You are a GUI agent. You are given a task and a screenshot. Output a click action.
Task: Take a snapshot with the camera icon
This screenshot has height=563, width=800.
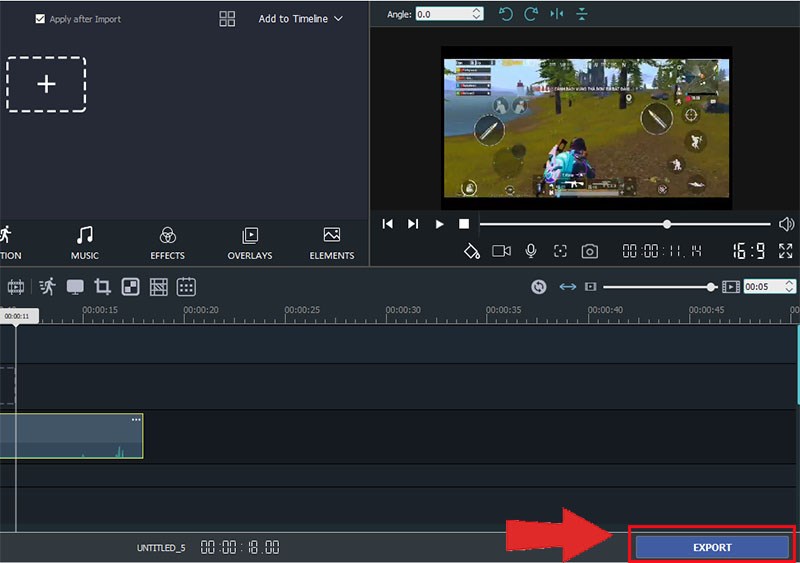point(590,251)
